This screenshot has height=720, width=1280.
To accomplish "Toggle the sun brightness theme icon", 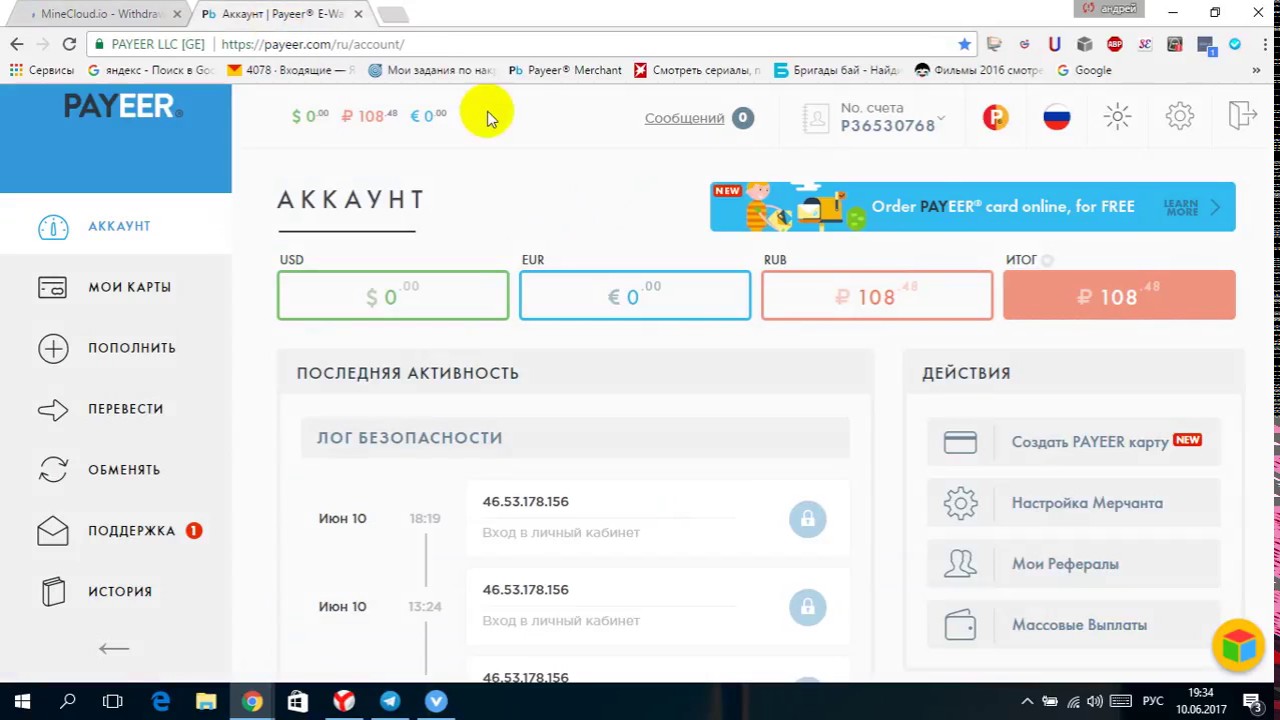I will (x=1118, y=116).
